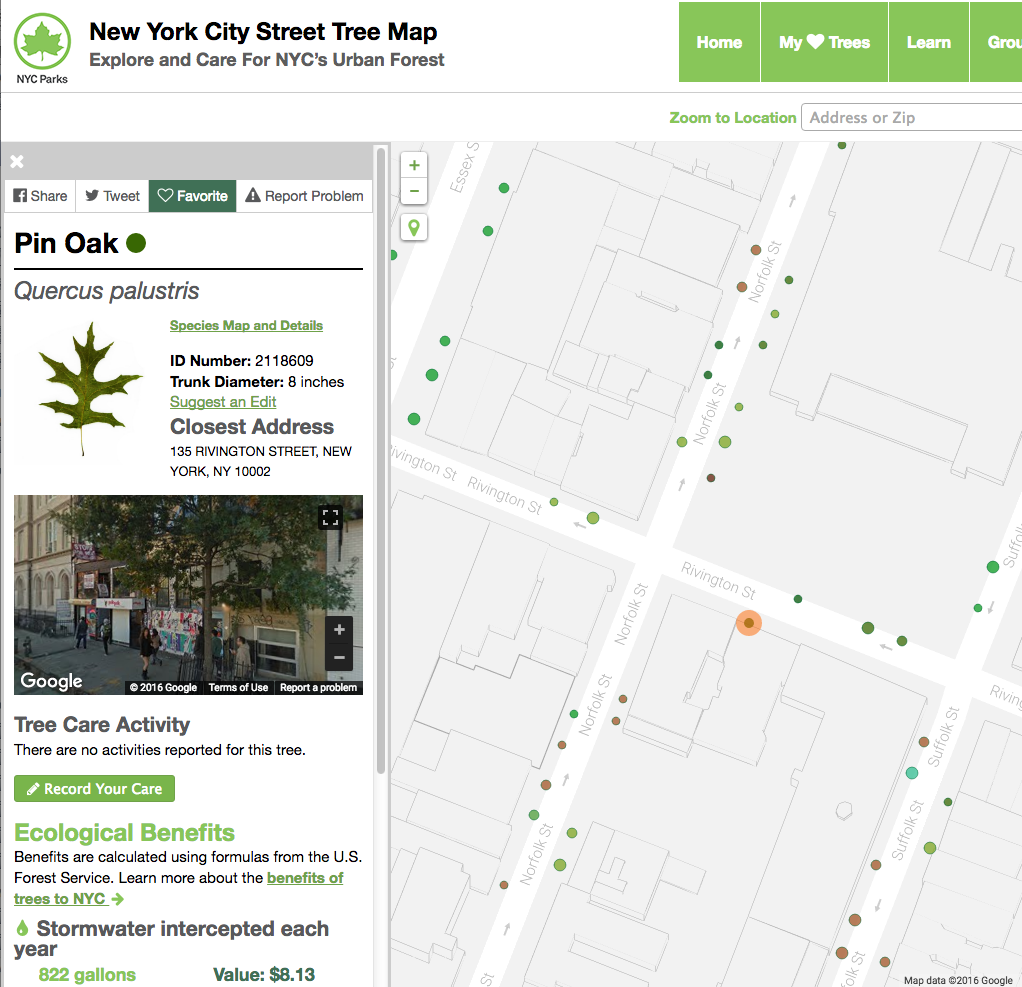Viewport: 1022px width, 987px height.
Task: Zoom out on street view photo
Action: 340,657
